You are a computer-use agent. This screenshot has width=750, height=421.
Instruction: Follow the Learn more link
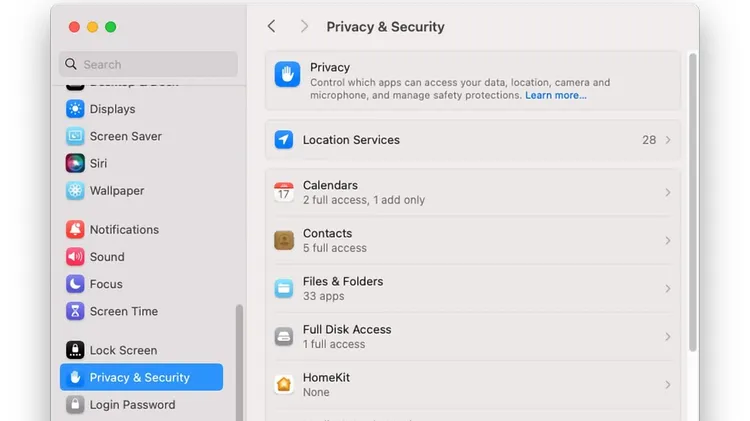pos(555,95)
